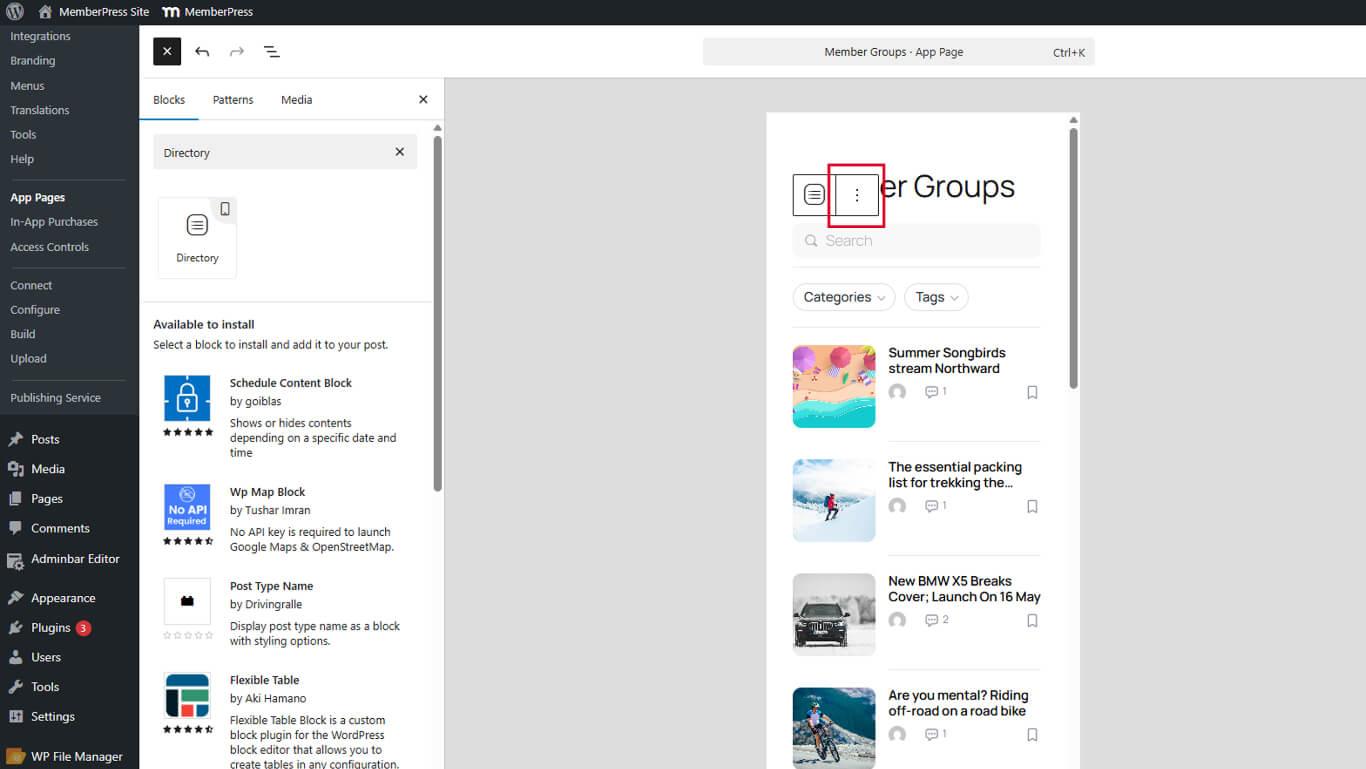Close the block editor with the X button
The image size is (1366, 769).
[167, 52]
